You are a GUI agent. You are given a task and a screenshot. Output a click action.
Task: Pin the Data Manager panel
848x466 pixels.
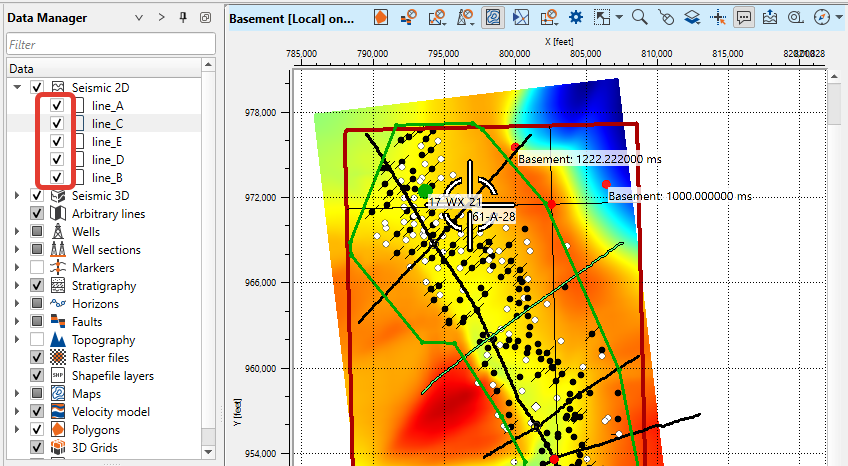[x=183, y=18]
